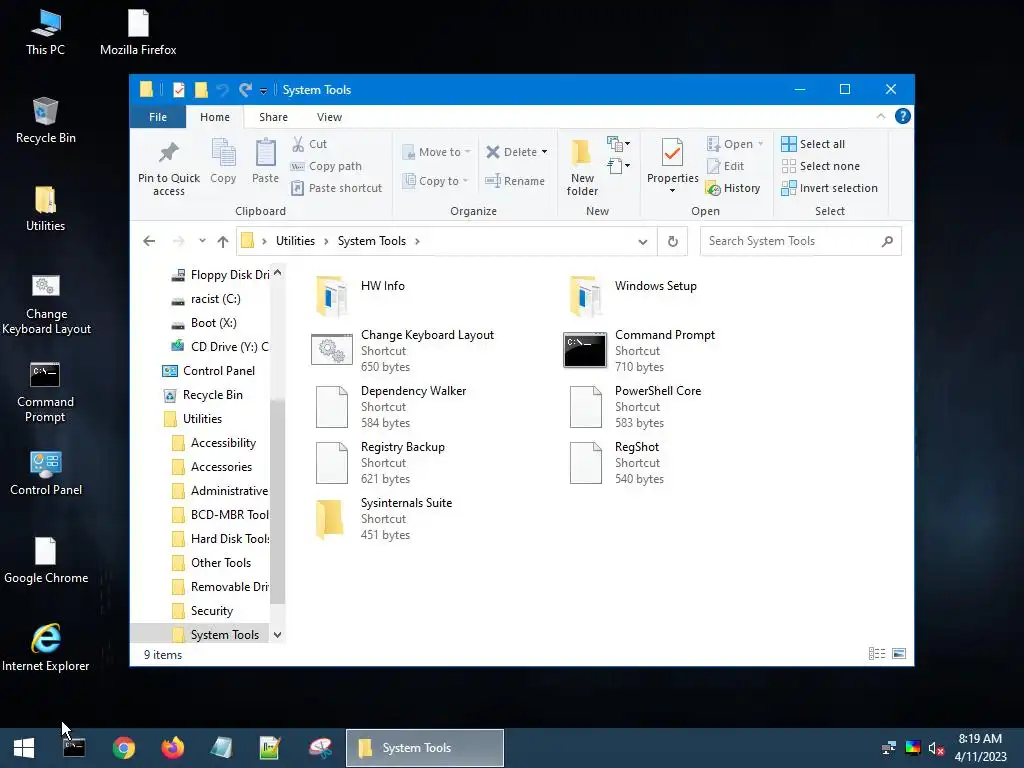Select Security folder in navigation tree
Screen dimensions: 1024x768
click(x=202, y=611)
